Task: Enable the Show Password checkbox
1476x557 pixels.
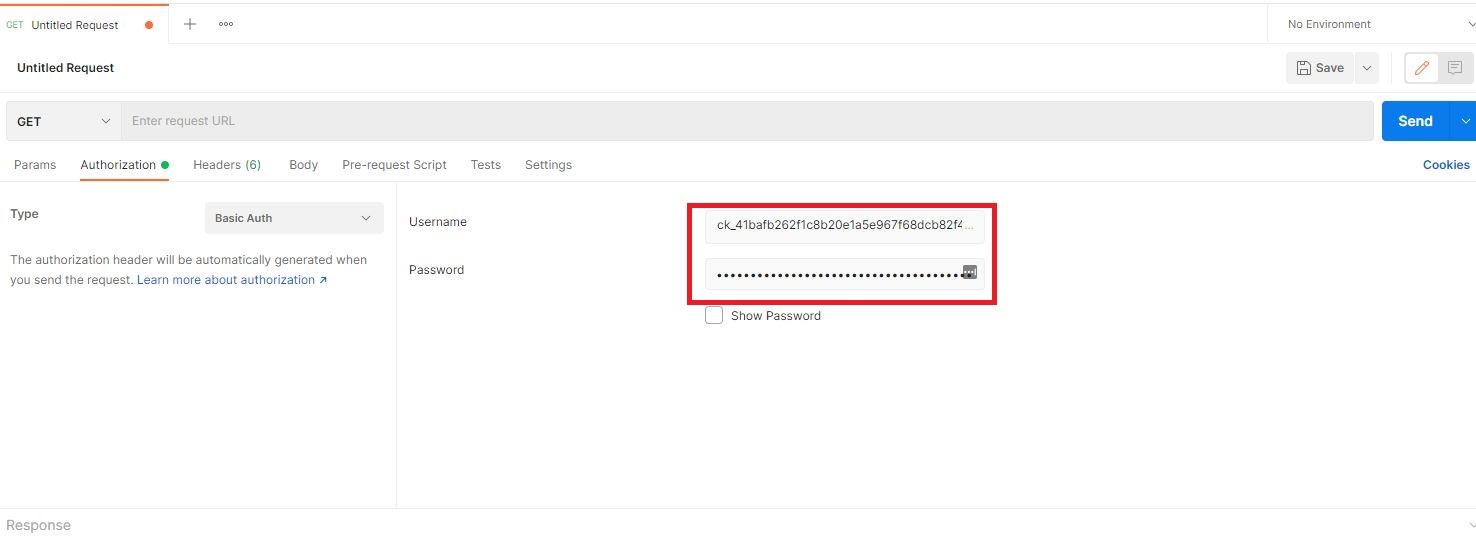Action: 714,316
